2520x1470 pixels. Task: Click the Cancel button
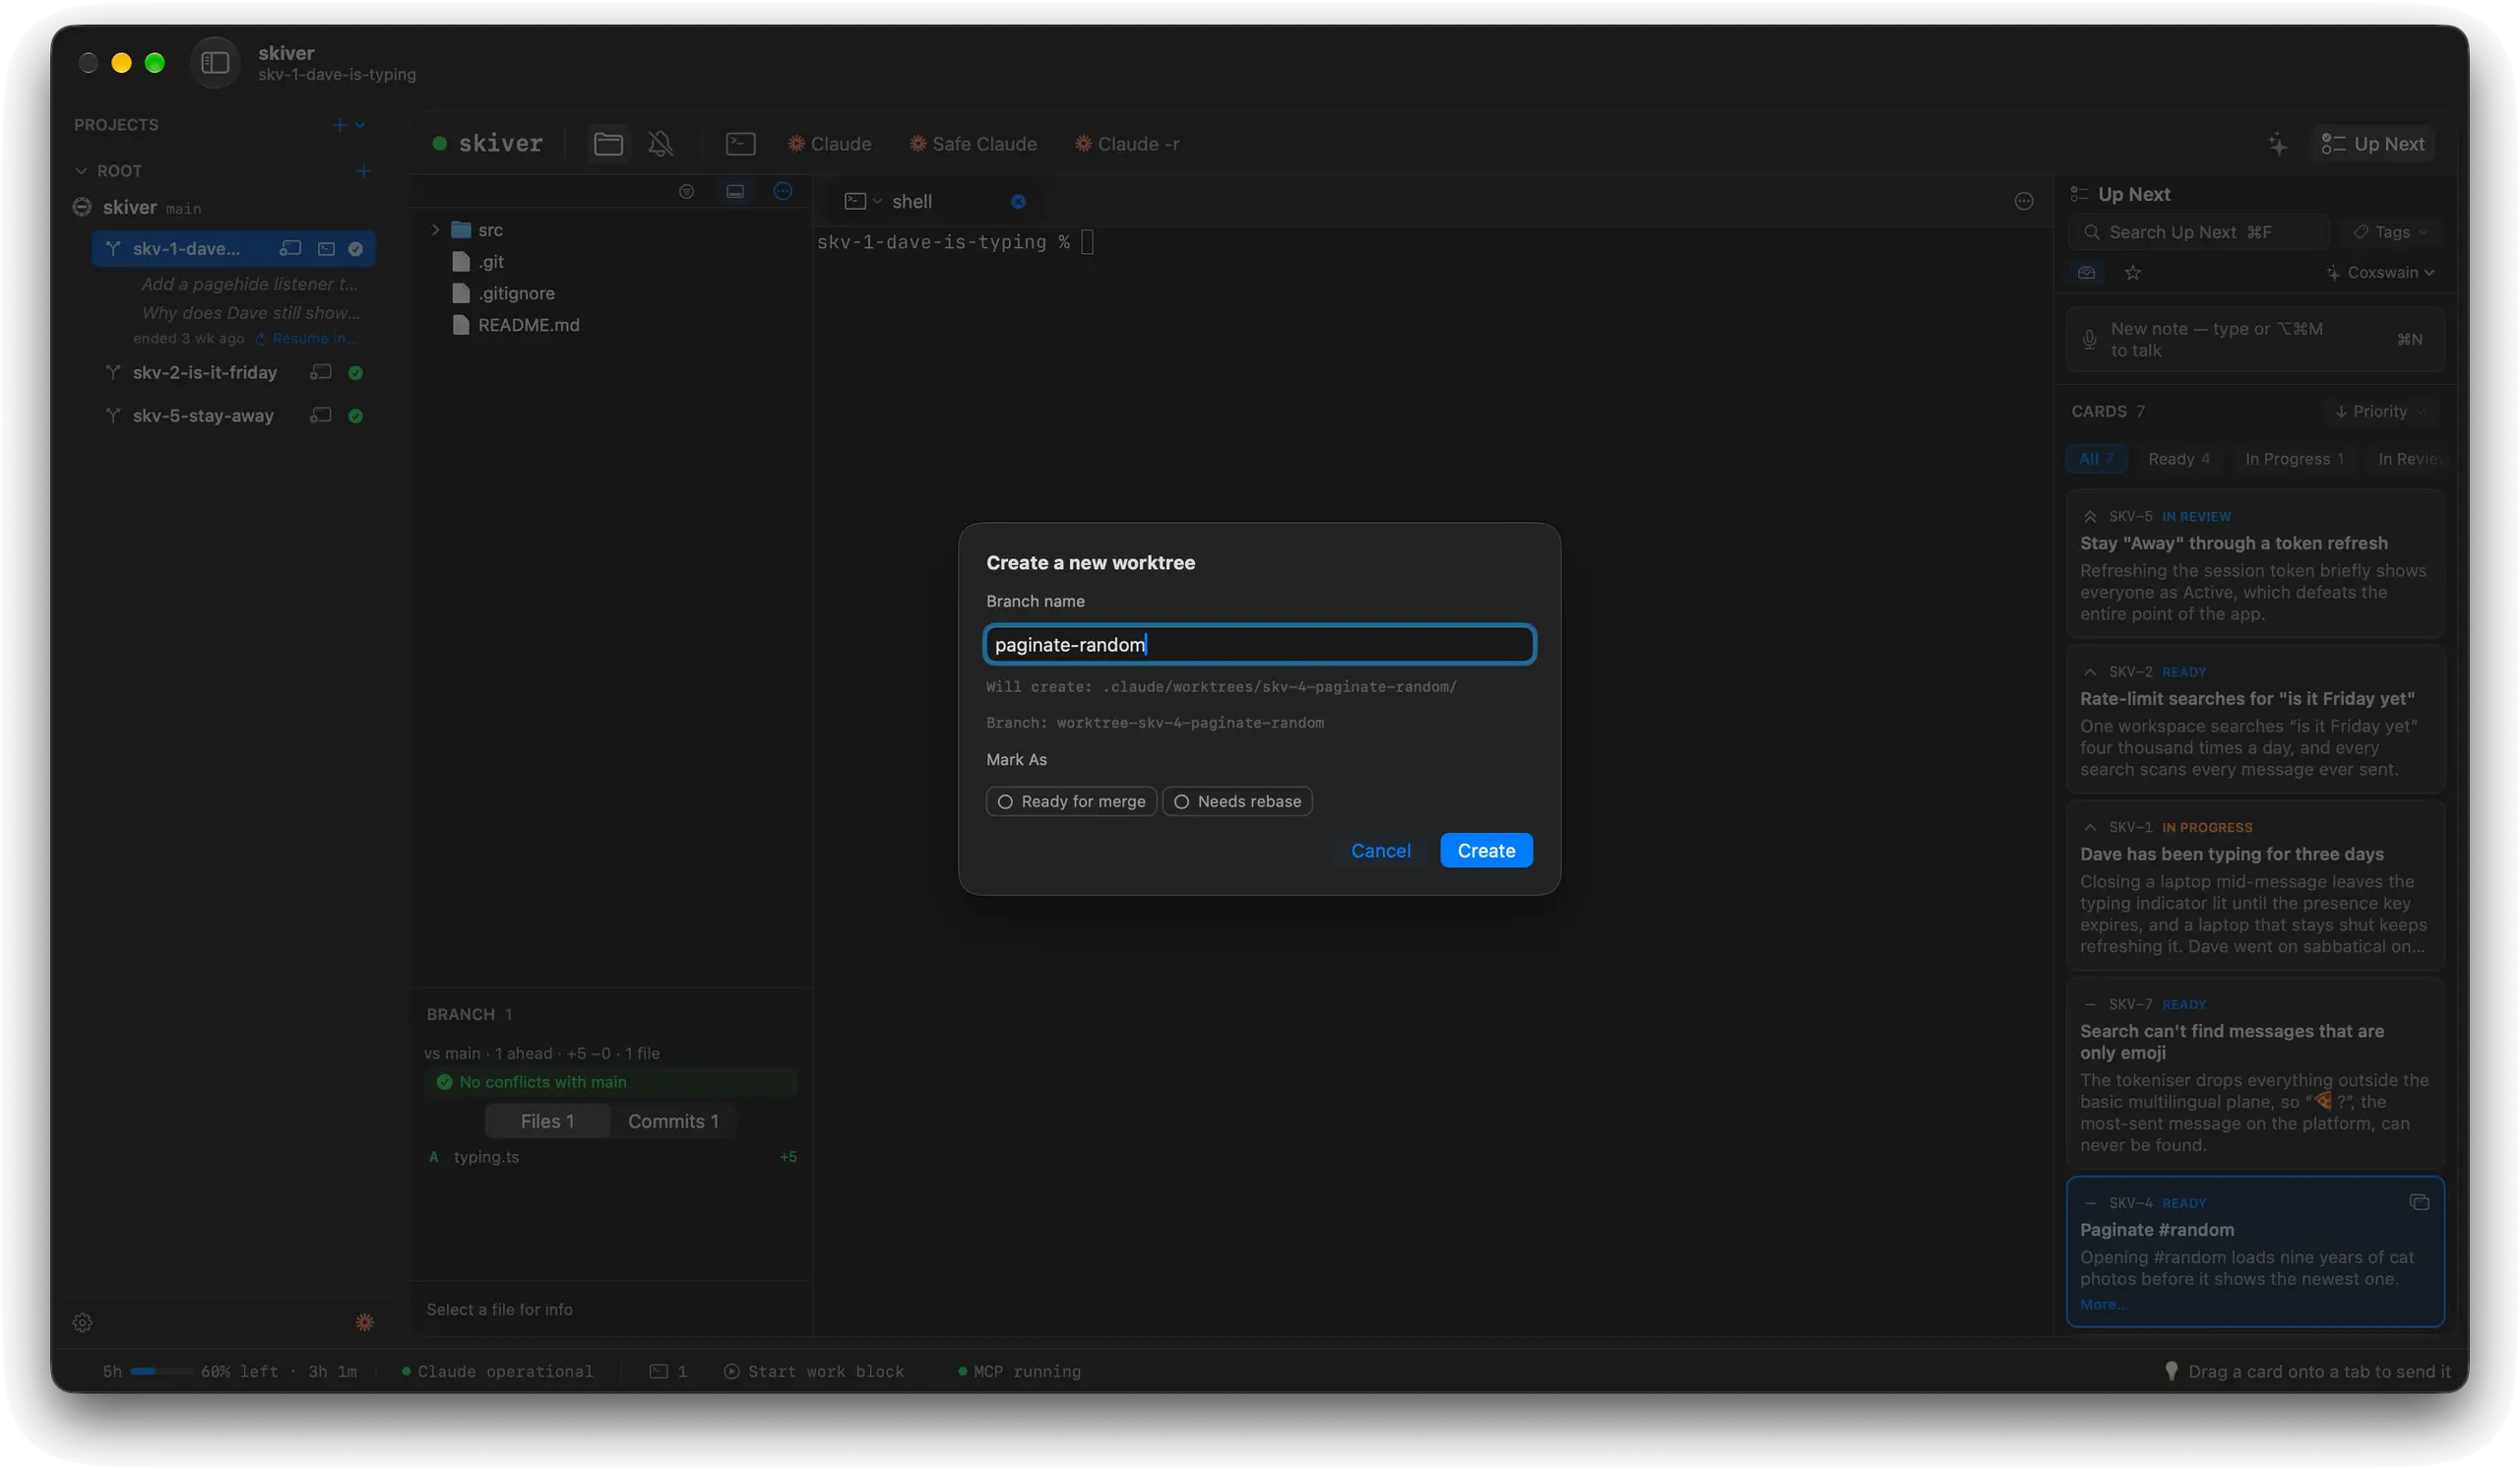pyautogui.click(x=1380, y=850)
